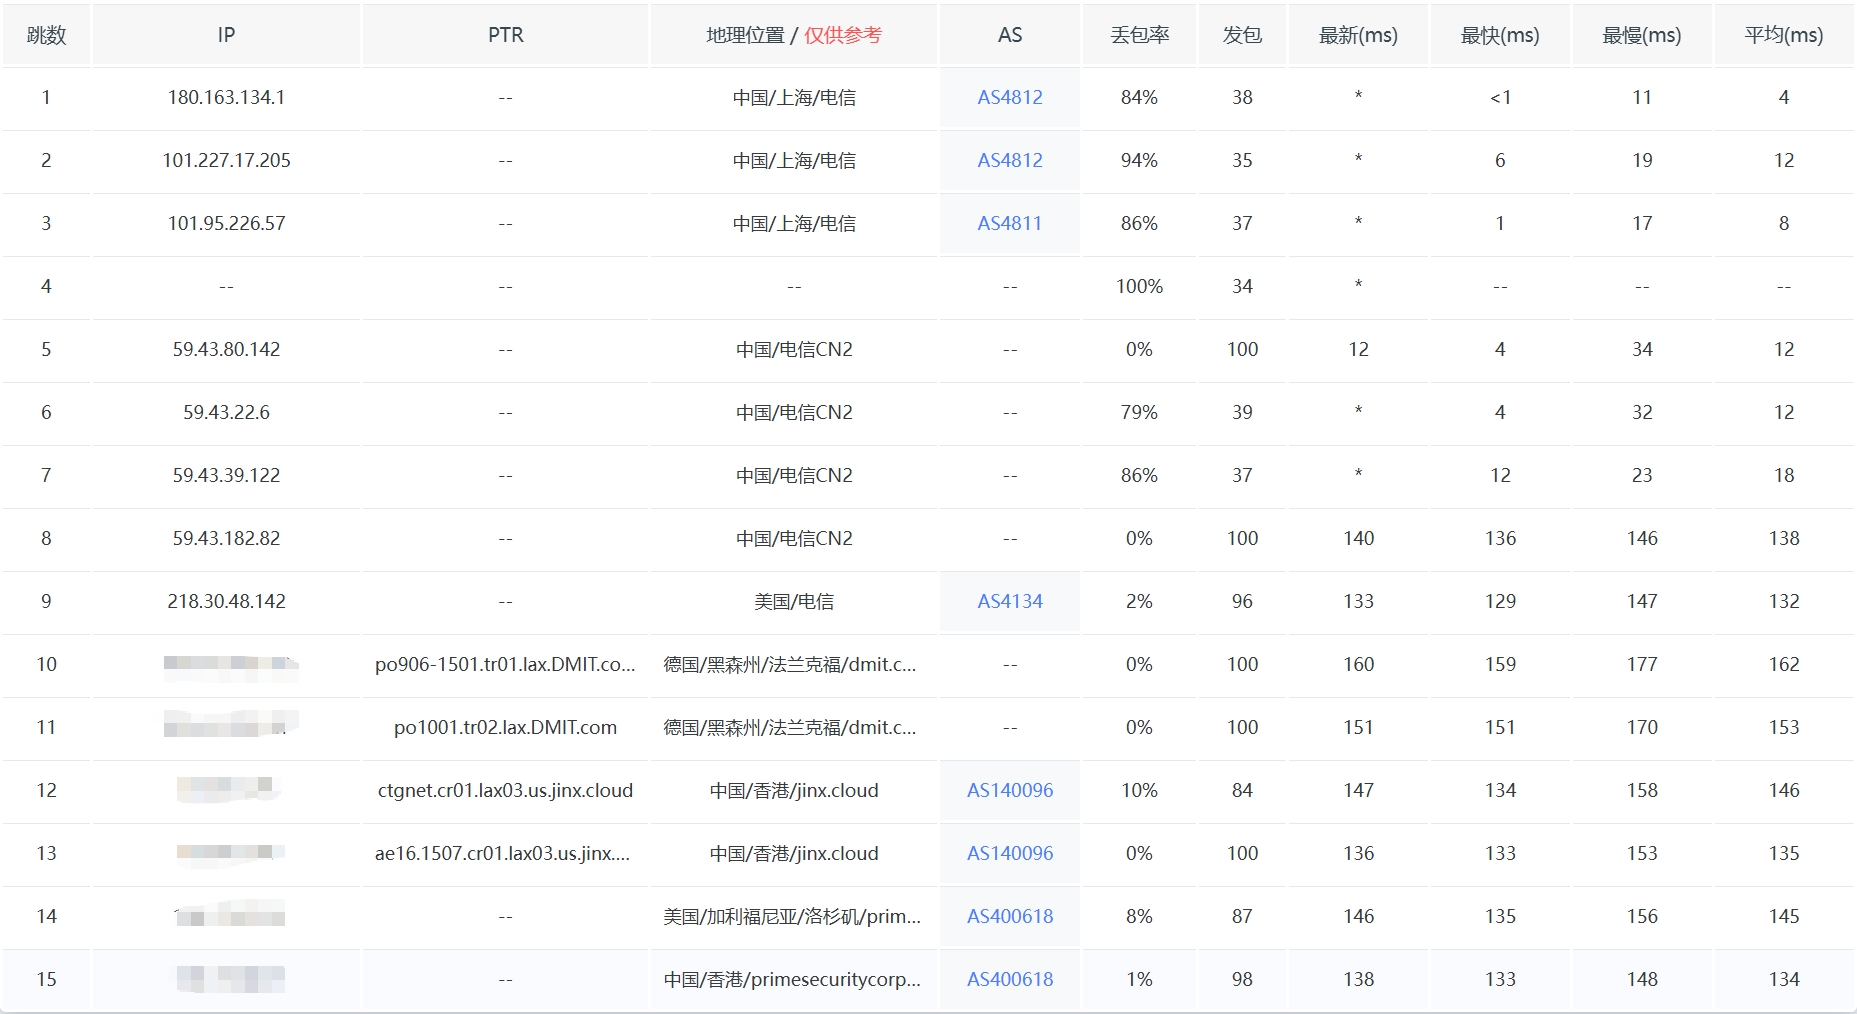Image resolution: width=1857 pixels, height=1014 pixels.
Task: Select IP address 101.95.226.57
Action: coord(226,223)
